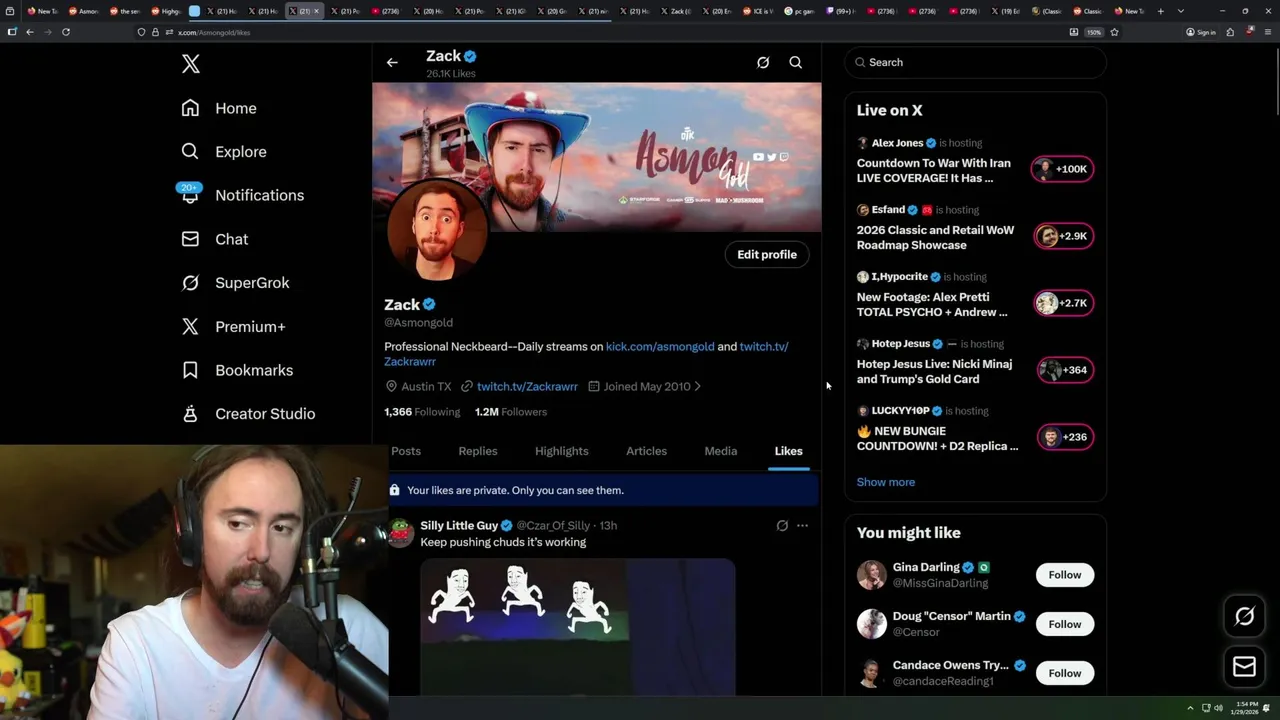Click the +100K listeners badge
Screen dimensions: 1280x720
[1063, 170]
